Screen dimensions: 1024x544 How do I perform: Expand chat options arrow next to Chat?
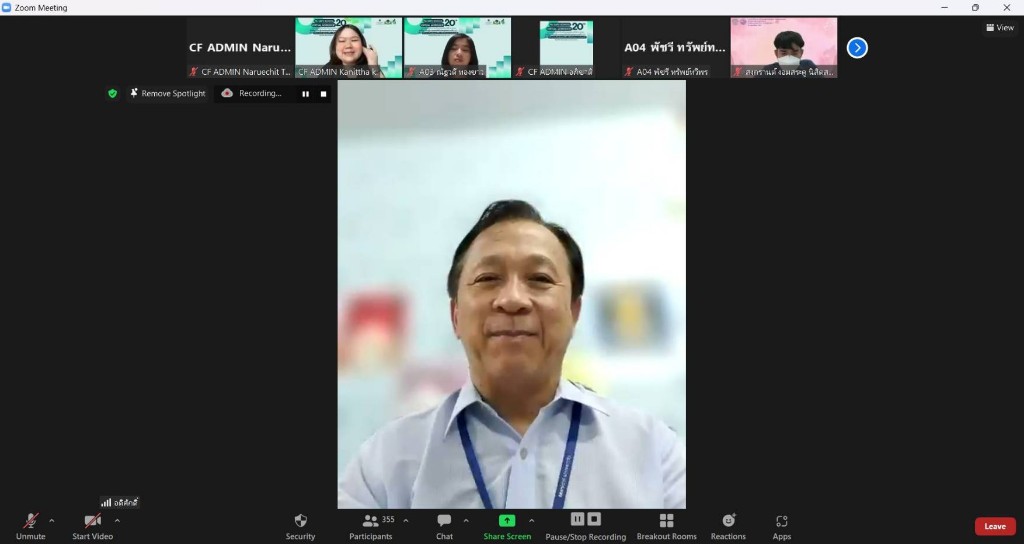click(x=466, y=520)
